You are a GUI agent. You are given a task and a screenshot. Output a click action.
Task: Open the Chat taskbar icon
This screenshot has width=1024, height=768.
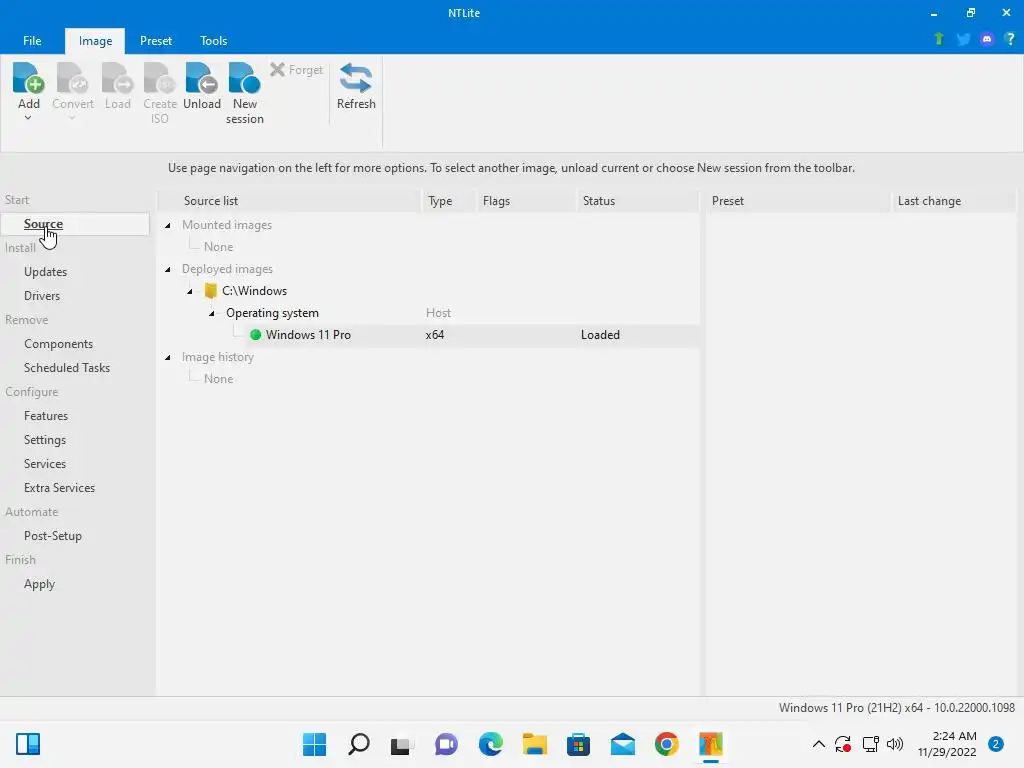446,744
